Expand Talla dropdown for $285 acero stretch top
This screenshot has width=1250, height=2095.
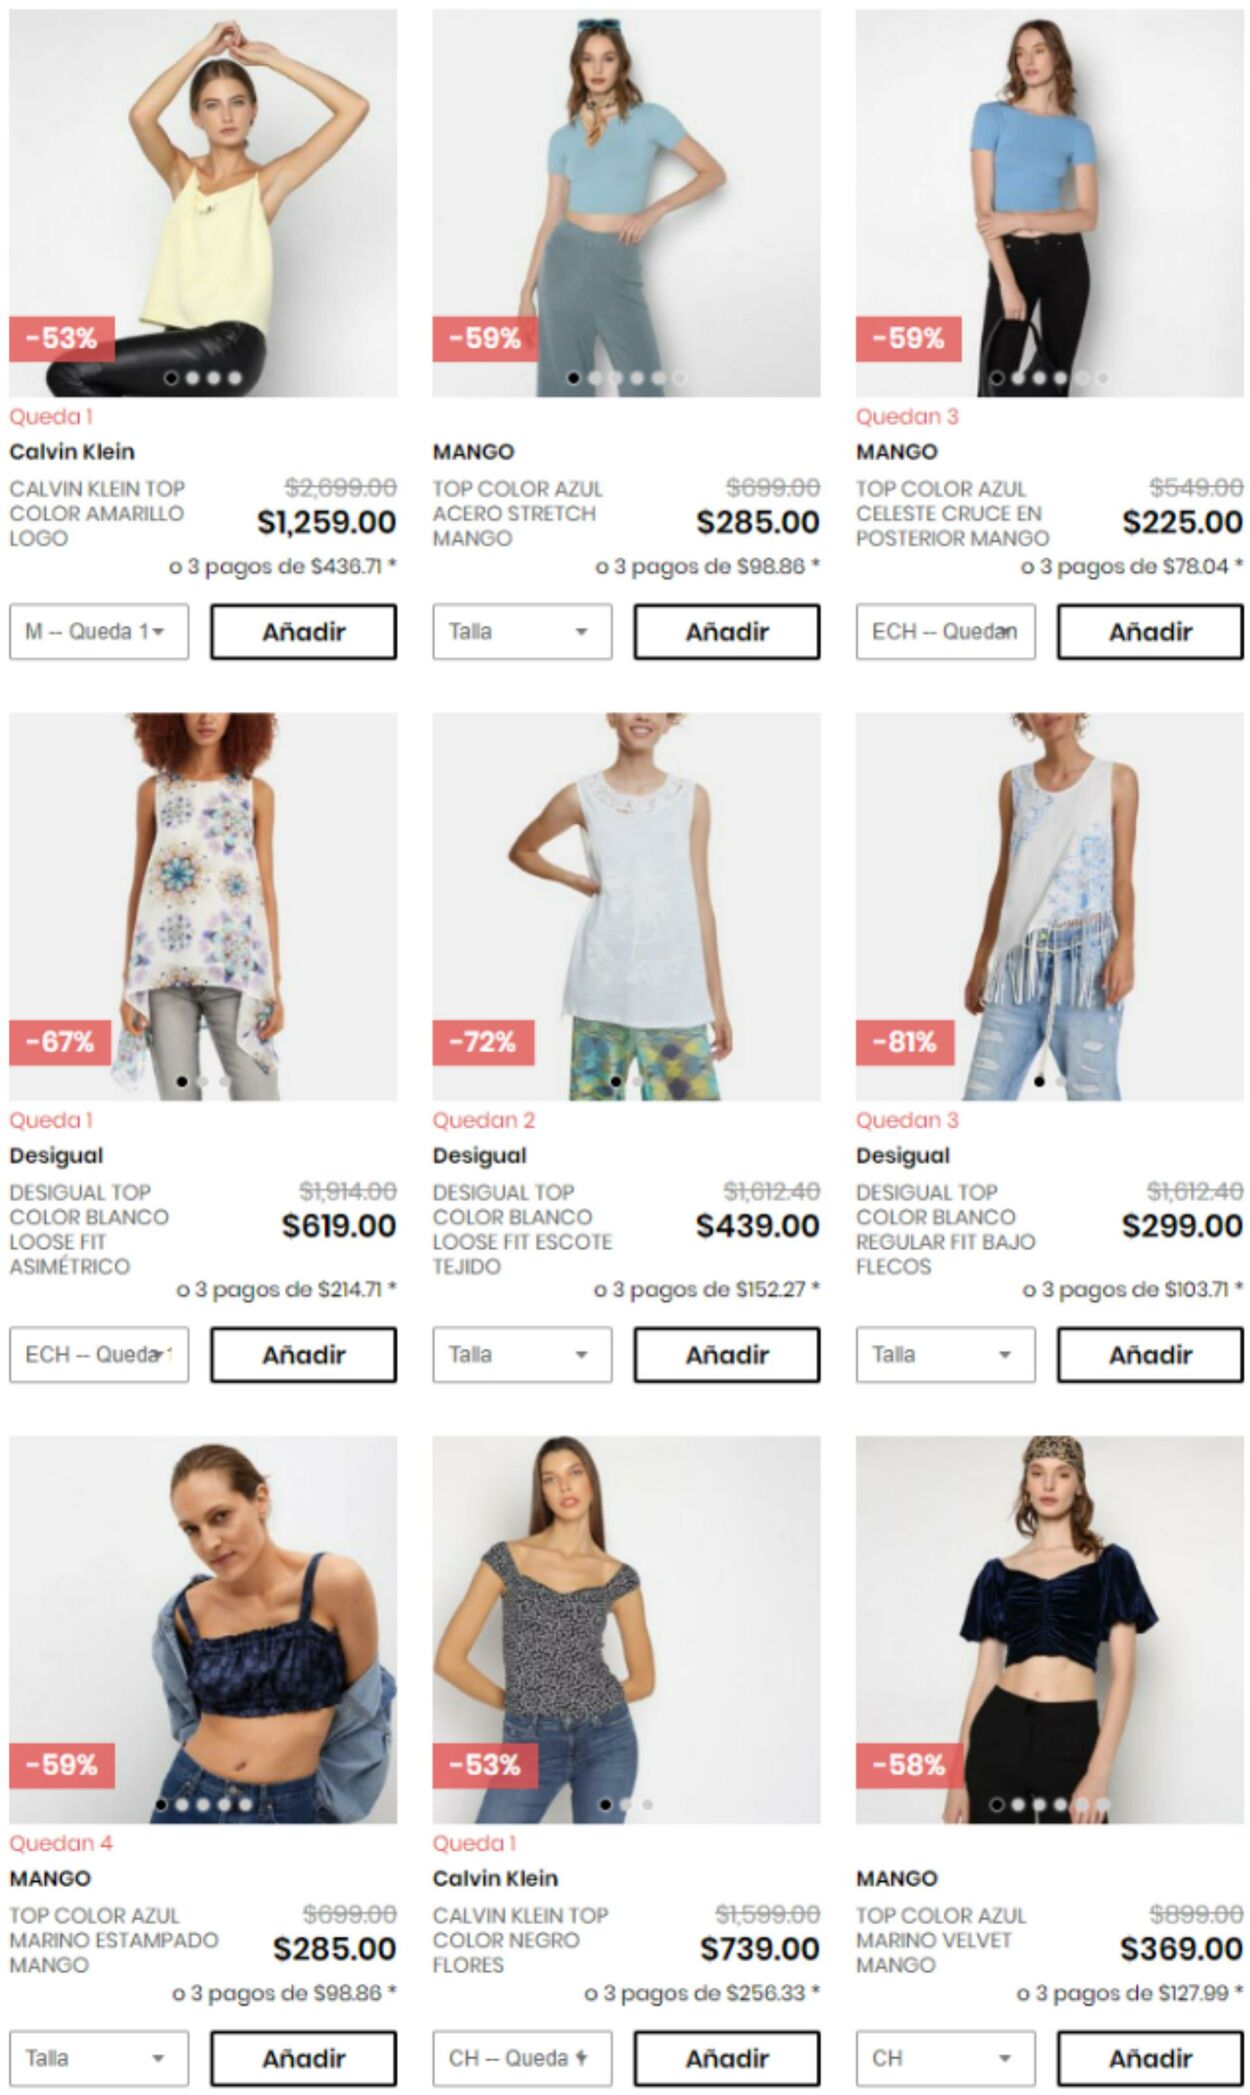coord(522,631)
